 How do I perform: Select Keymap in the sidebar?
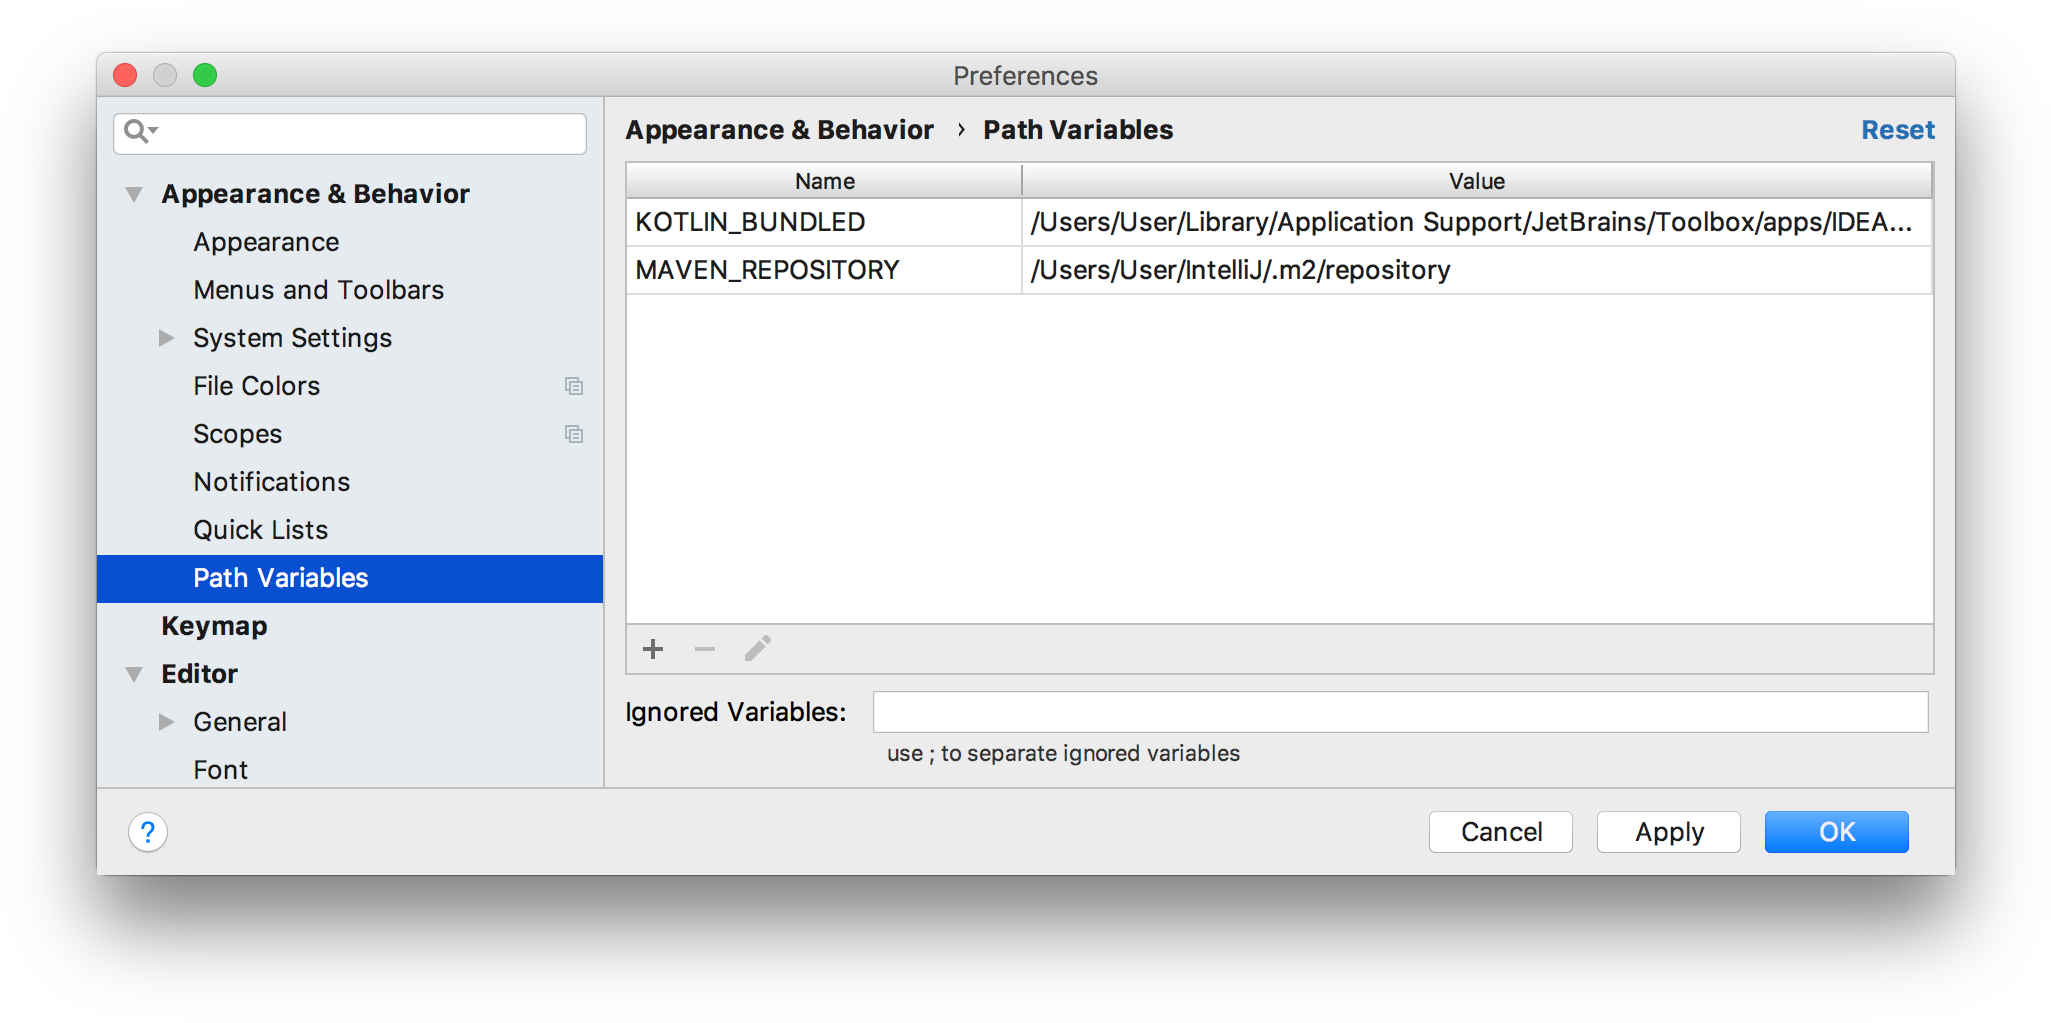[214, 626]
